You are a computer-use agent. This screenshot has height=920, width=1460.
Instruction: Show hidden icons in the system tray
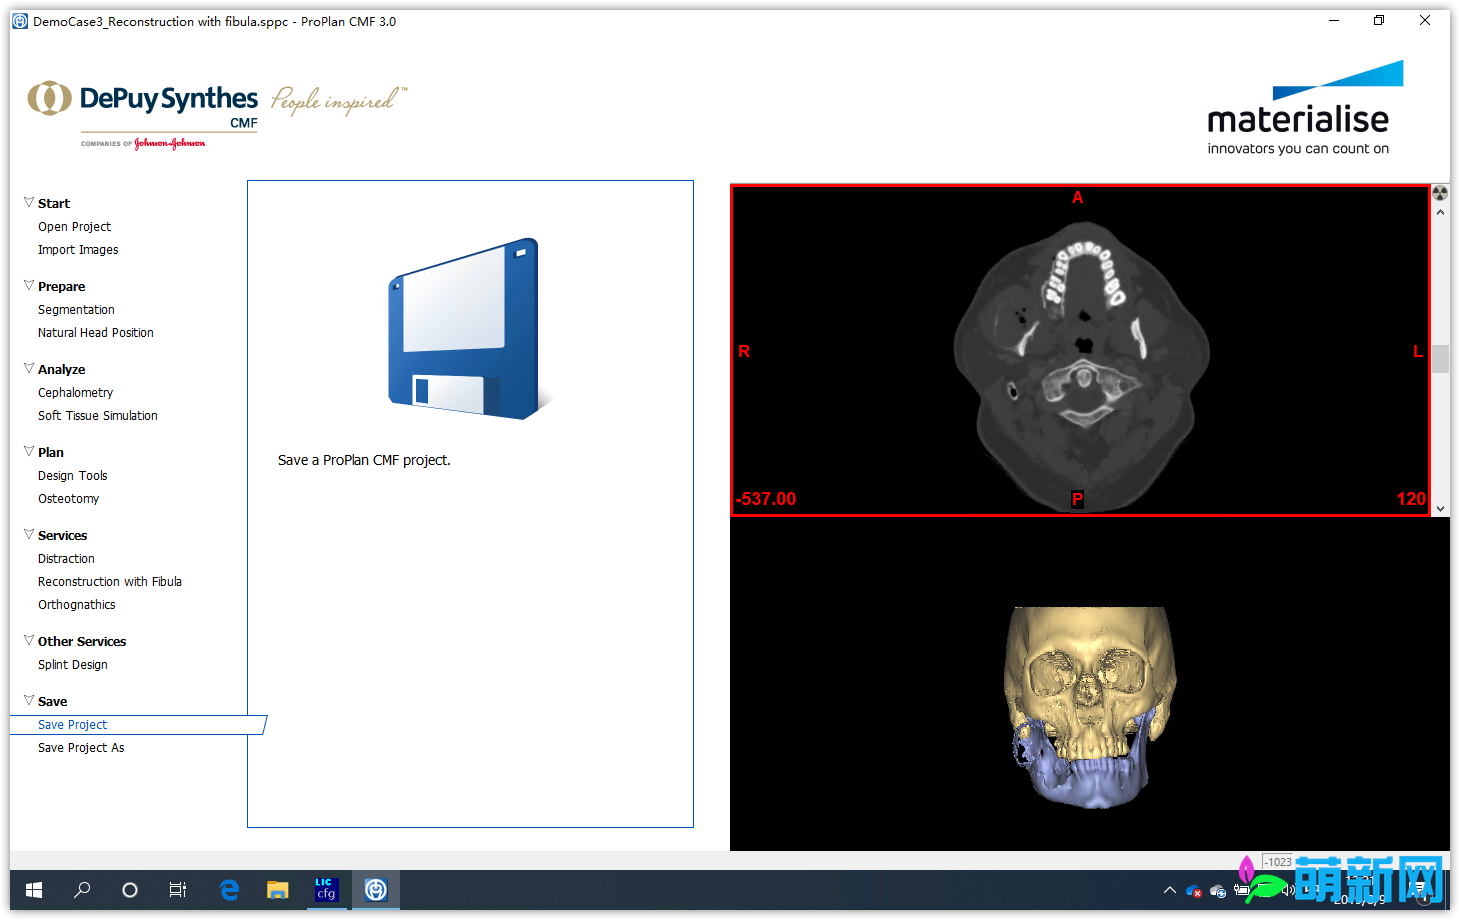(x=1169, y=890)
